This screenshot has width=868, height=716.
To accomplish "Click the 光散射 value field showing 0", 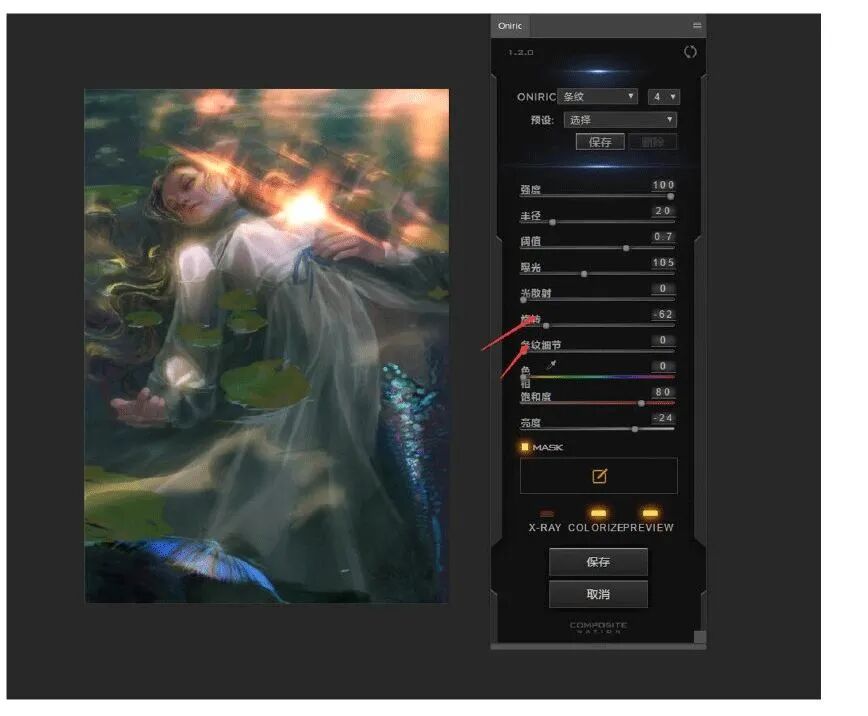I will [663, 289].
